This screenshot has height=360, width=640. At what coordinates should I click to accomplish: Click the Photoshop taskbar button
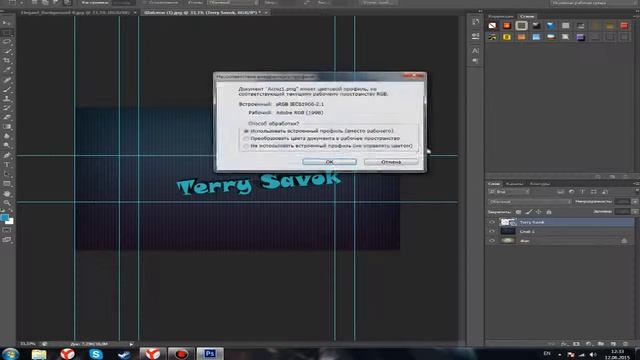[x=210, y=354]
